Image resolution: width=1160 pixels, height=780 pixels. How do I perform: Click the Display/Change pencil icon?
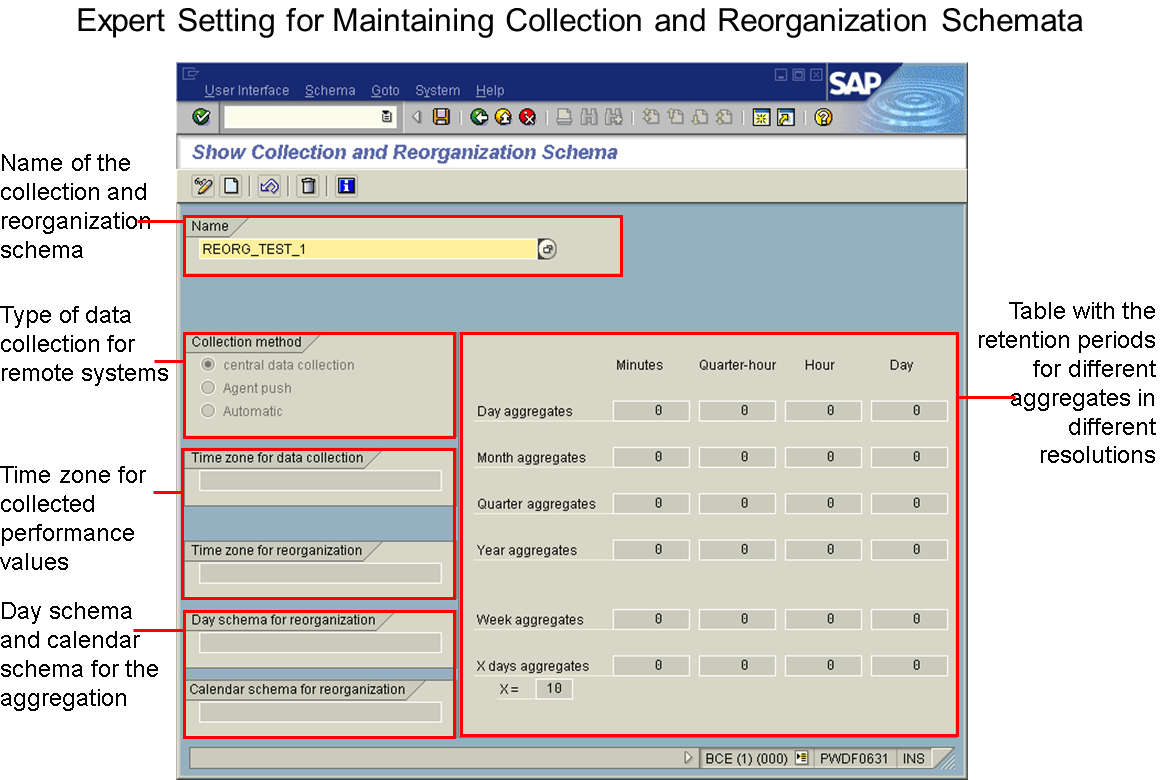pos(204,186)
